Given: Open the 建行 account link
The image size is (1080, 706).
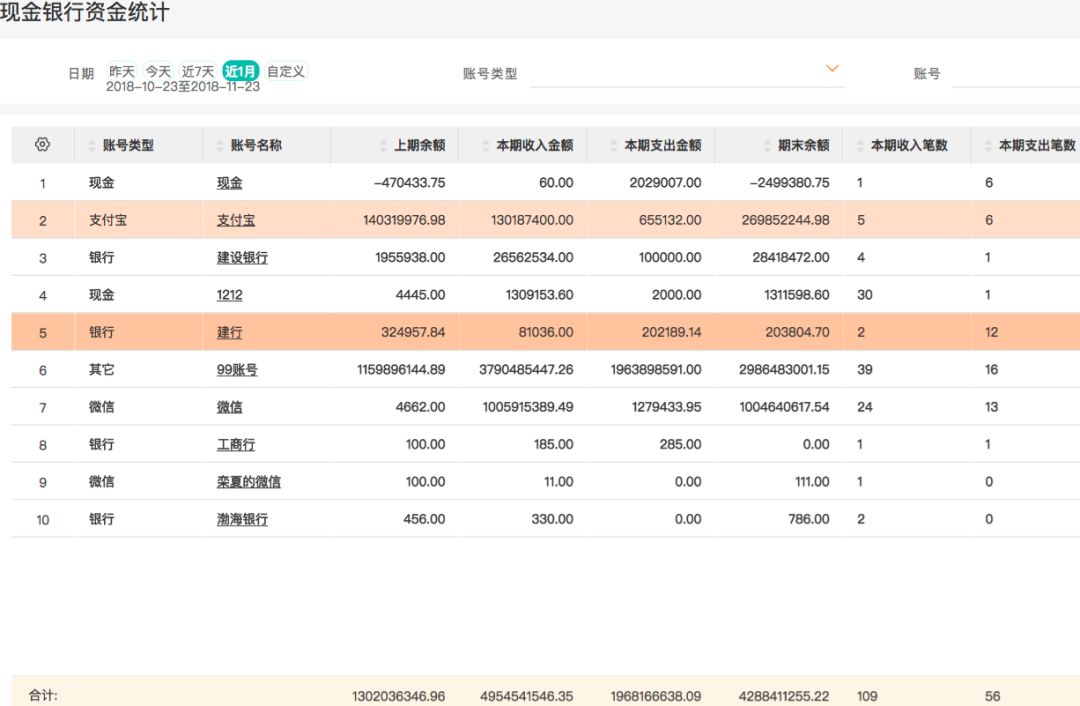Looking at the screenshot, I should [x=229, y=332].
